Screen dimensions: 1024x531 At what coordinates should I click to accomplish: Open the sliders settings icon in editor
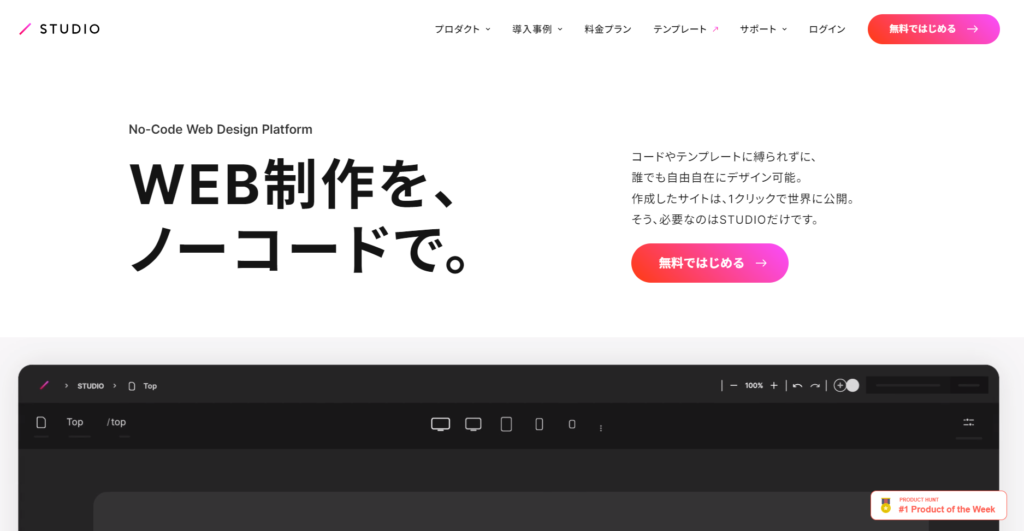[968, 423]
